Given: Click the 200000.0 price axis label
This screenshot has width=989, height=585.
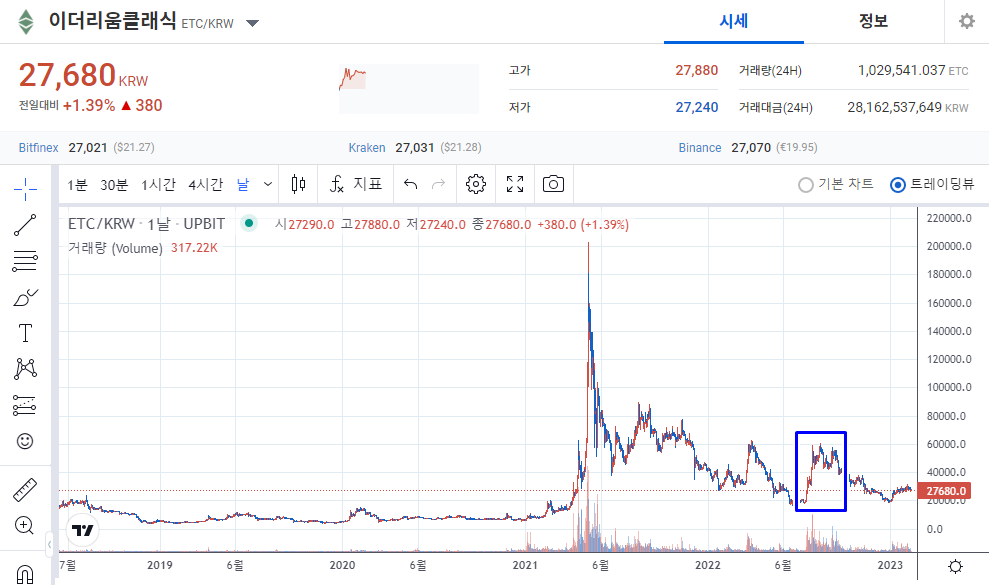Looking at the screenshot, I should pos(949,246).
